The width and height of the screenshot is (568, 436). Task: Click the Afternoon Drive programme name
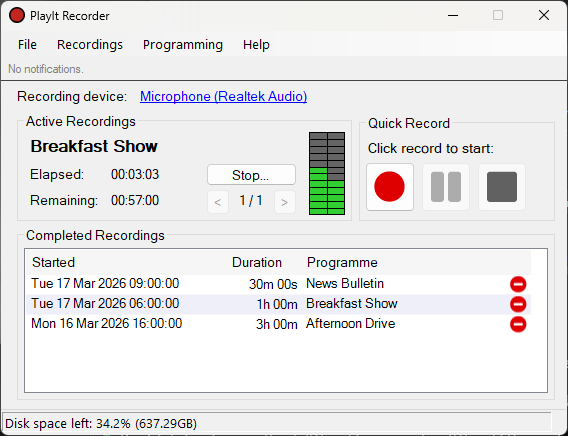pos(350,323)
